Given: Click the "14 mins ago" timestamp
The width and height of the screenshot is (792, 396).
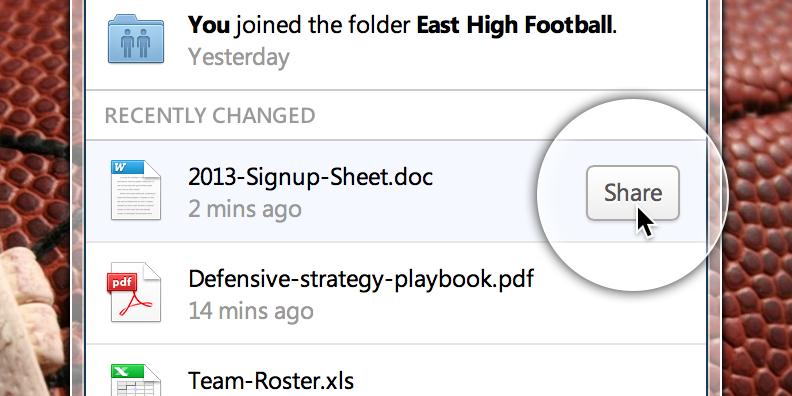Looking at the screenshot, I should (x=251, y=311).
